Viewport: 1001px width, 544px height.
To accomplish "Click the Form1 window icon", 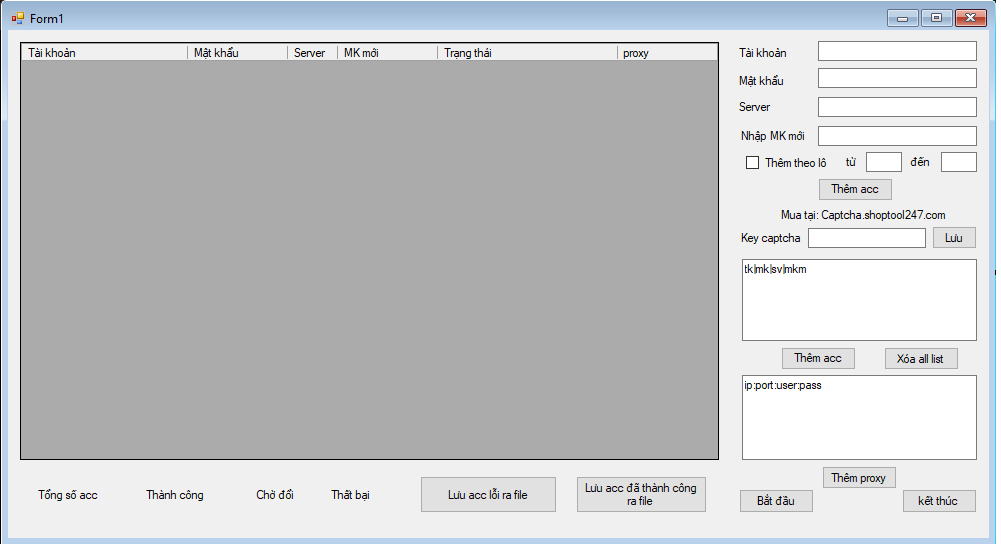I will [x=17, y=19].
